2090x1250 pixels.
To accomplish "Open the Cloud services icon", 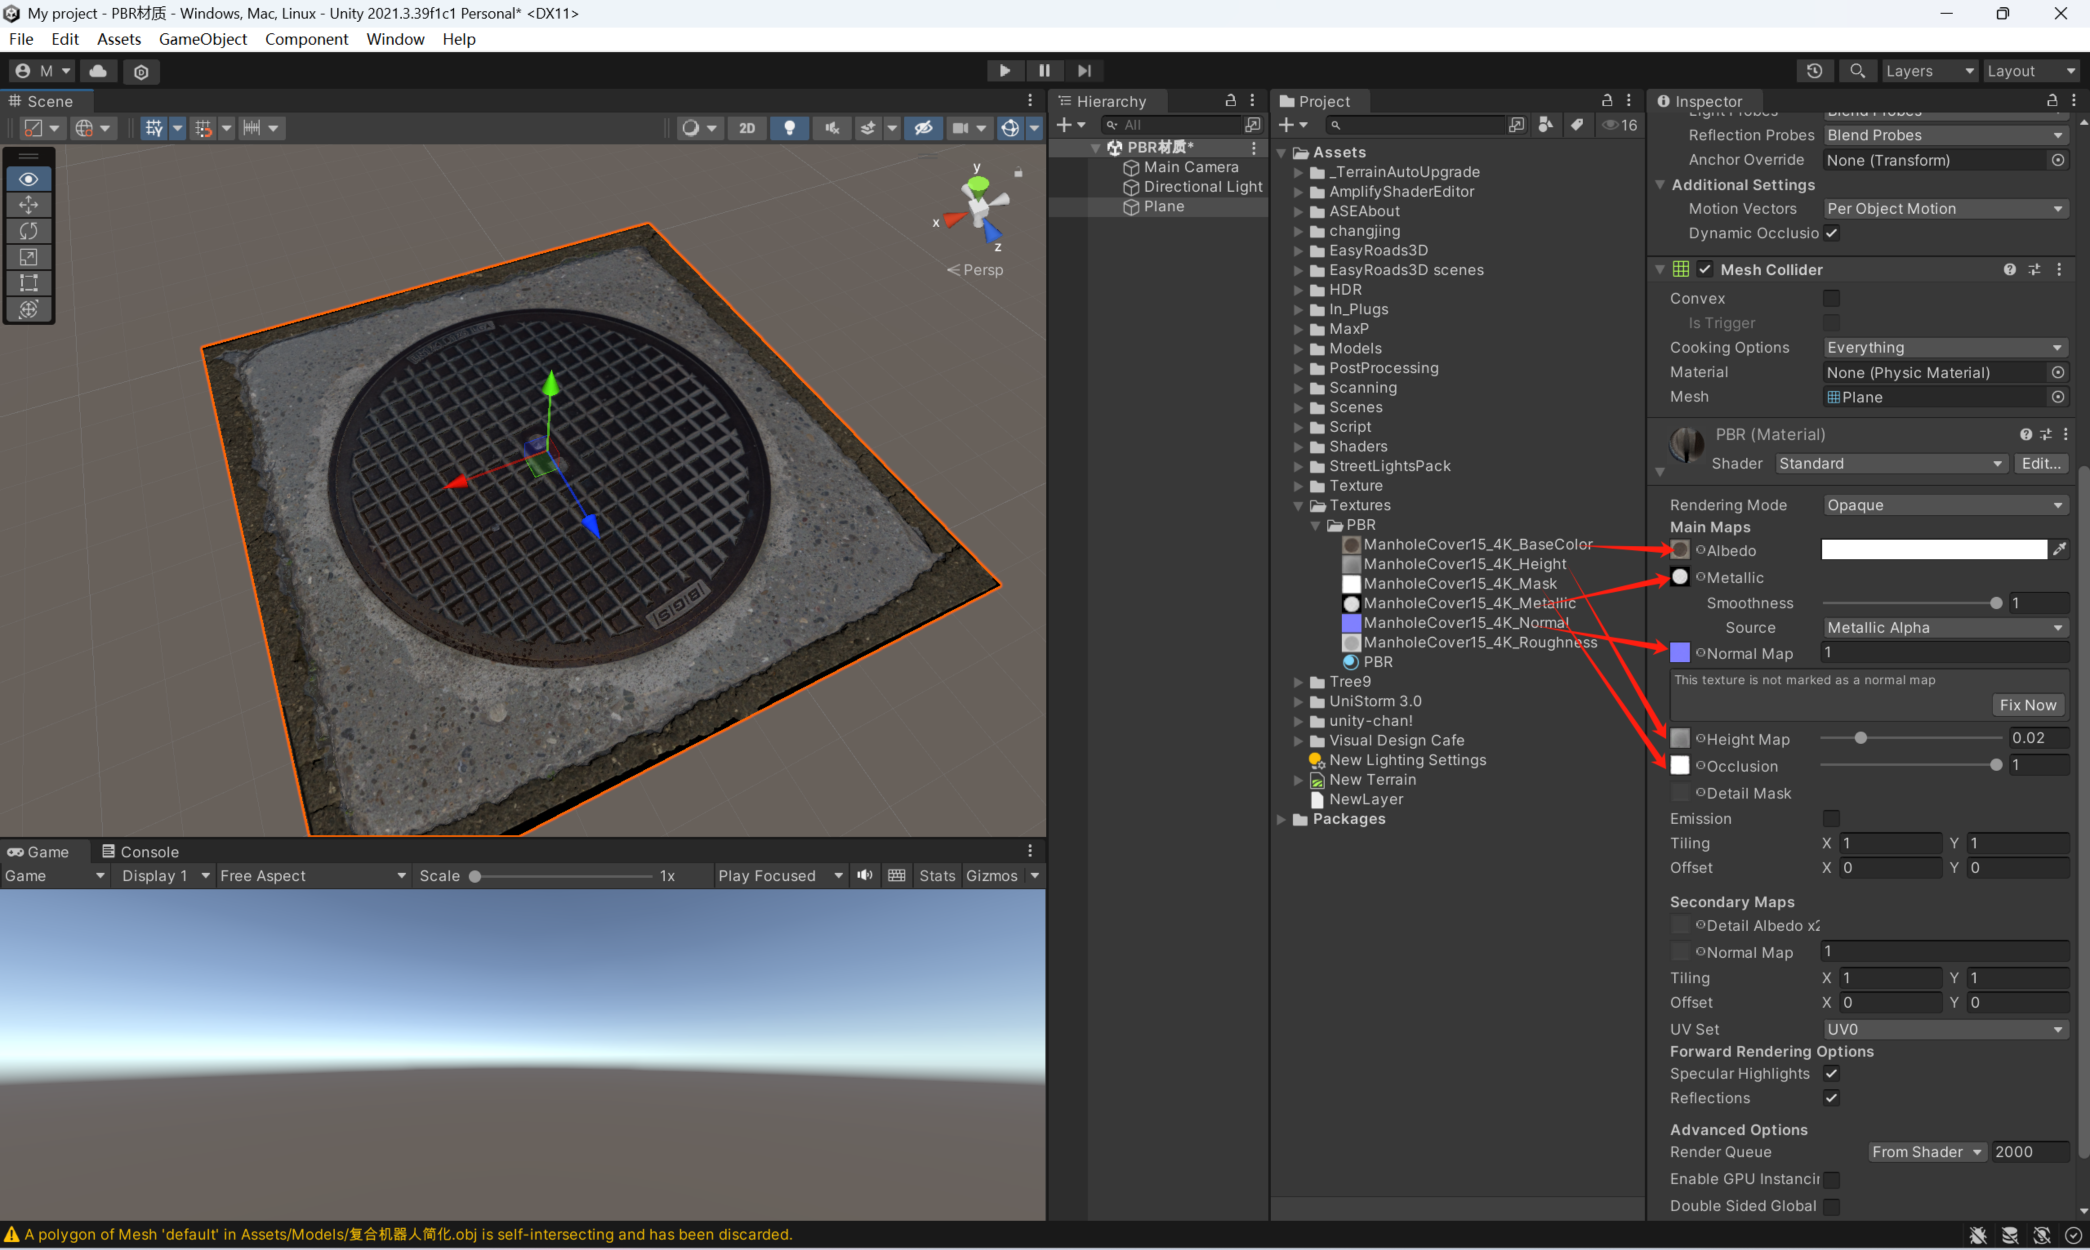I will coord(98,71).
